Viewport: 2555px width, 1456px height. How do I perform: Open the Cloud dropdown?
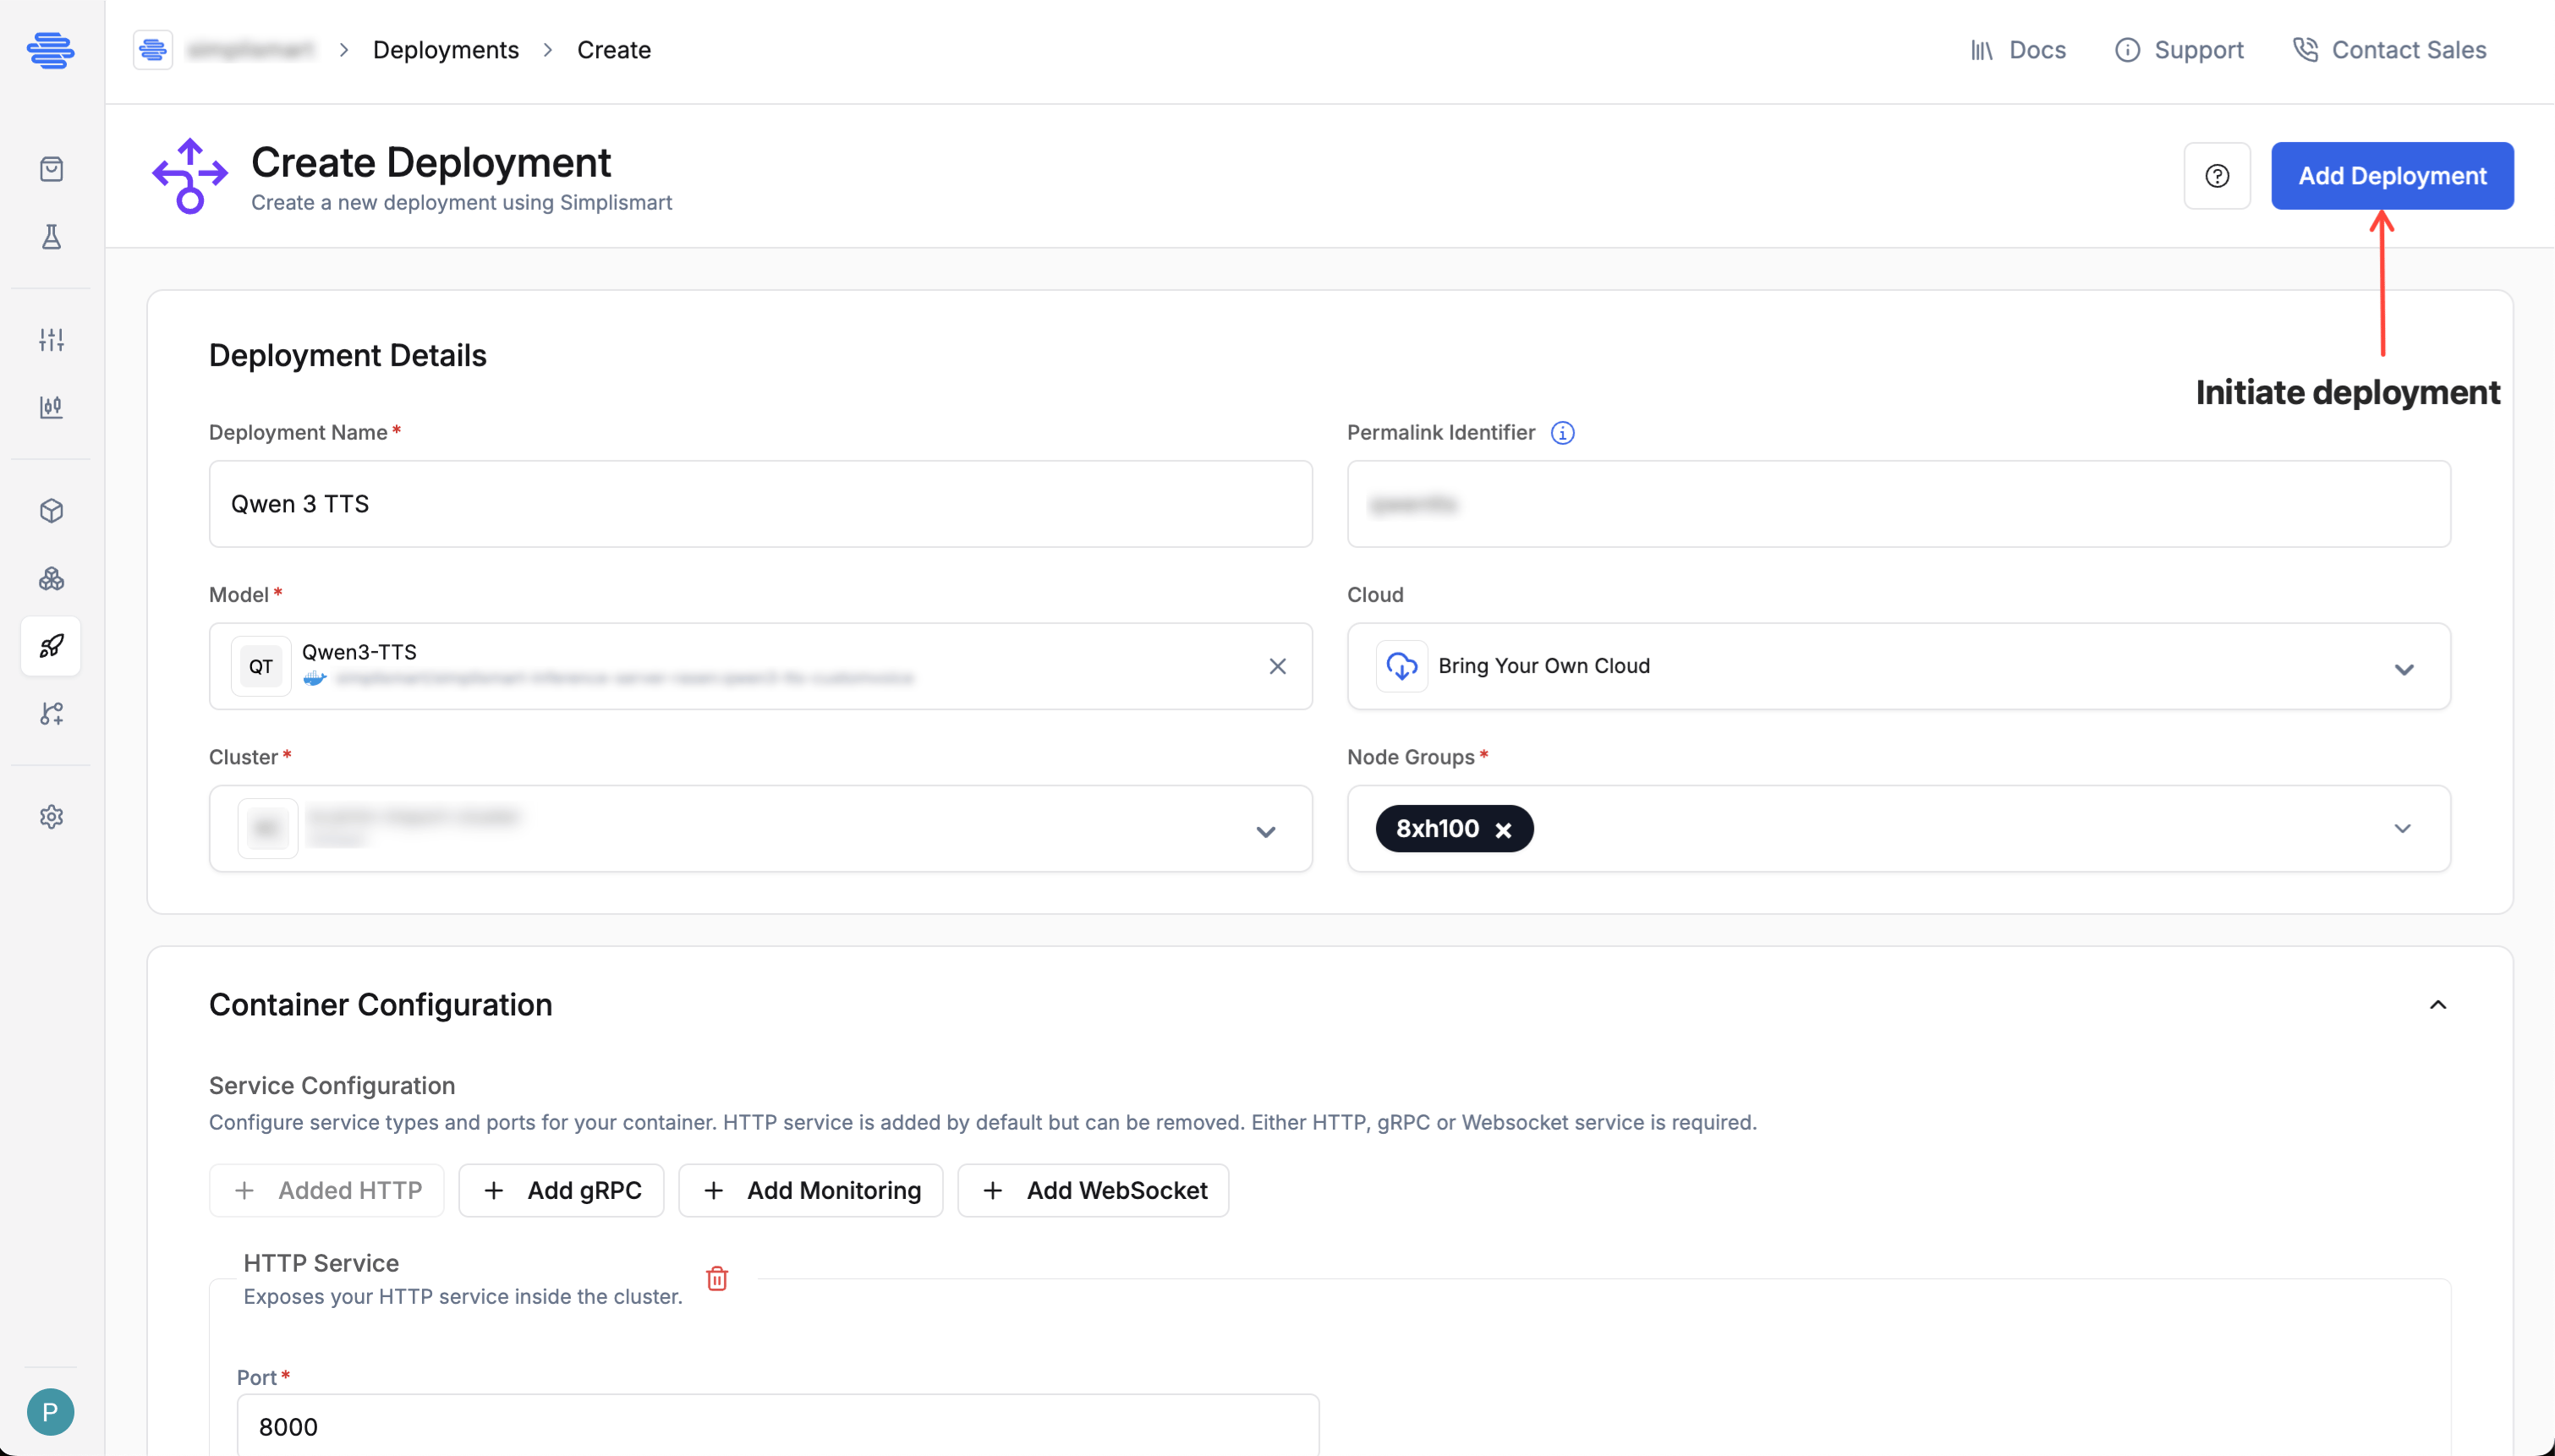(1898, 666)
